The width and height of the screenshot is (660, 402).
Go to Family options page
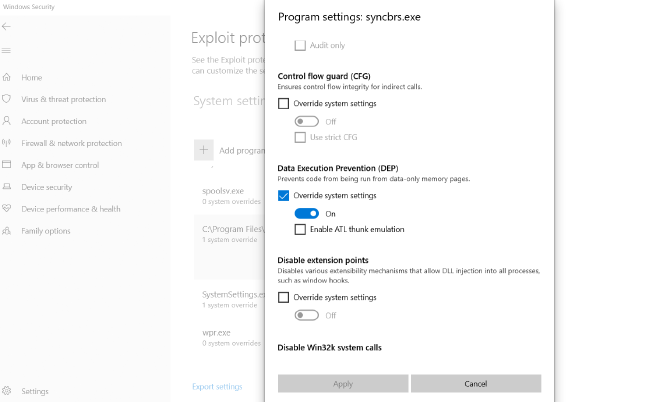pos(46,231)
